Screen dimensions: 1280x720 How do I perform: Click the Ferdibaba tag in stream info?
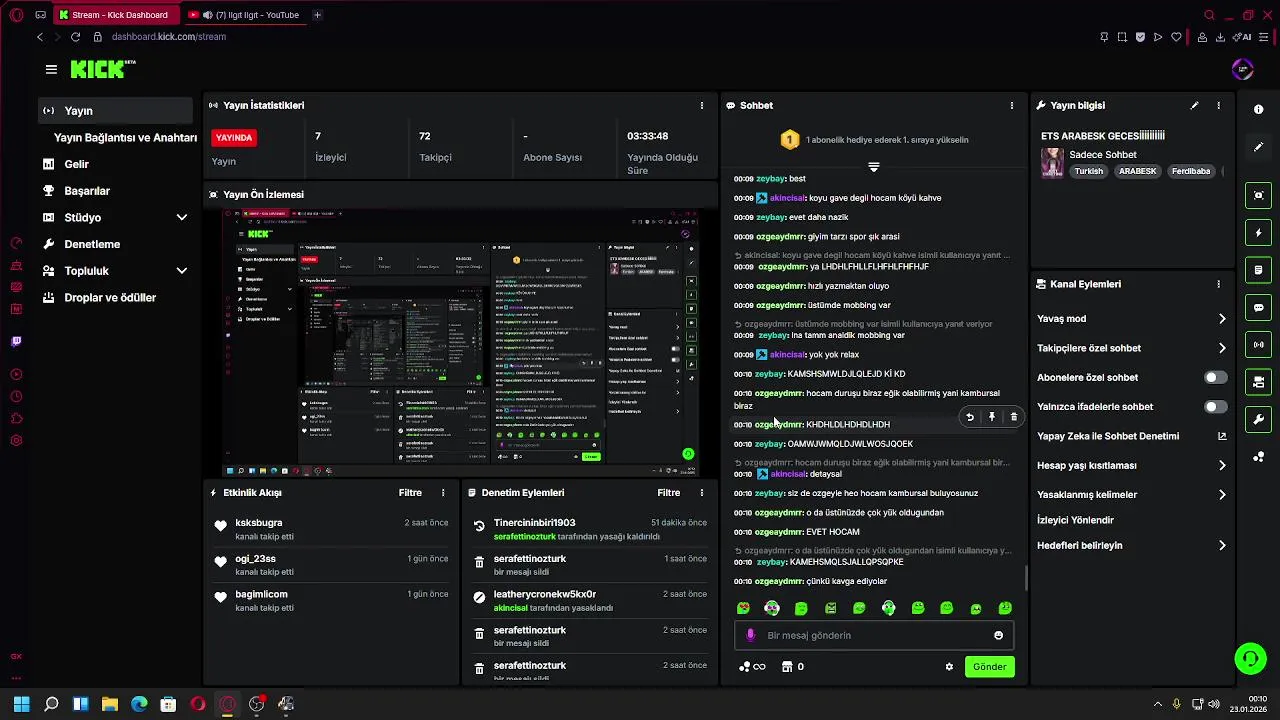tap(1191, 171)
